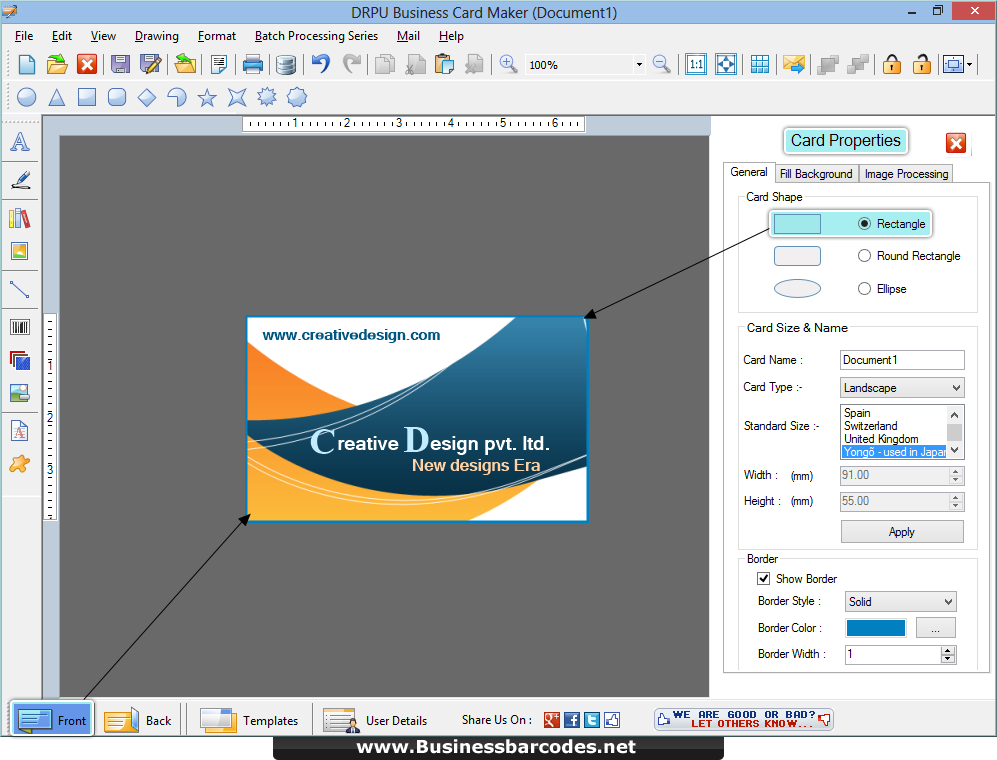Click the books library icon in sidebar
The image size is (997, 760).
(x=20, y=218)
